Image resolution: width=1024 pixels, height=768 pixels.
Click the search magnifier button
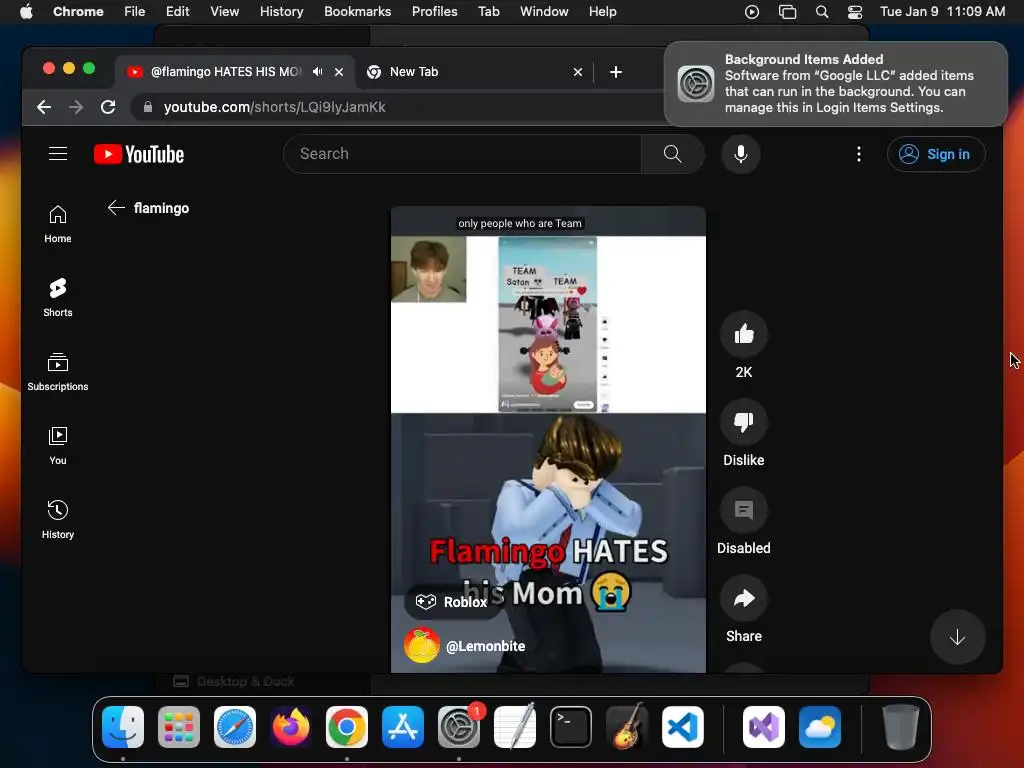pos(672,154)
